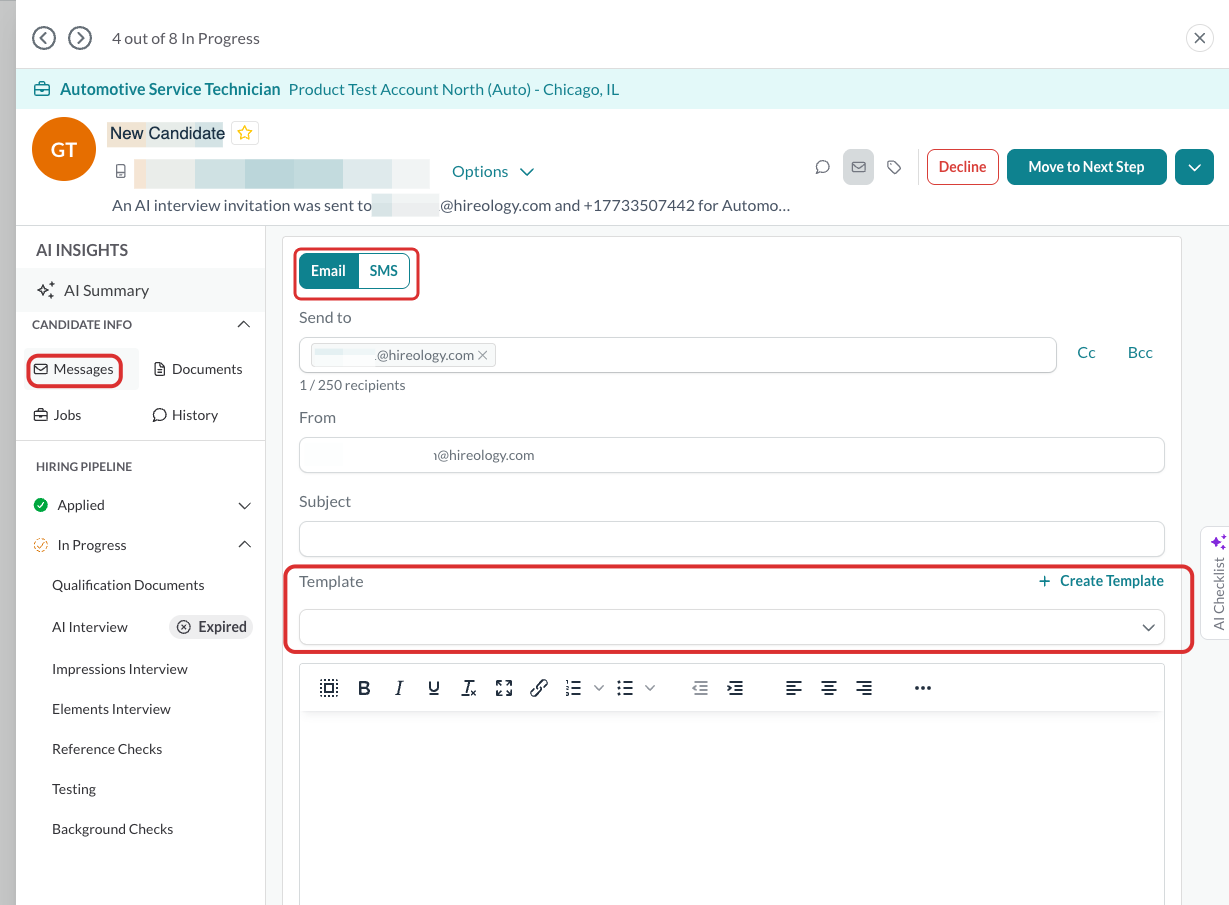Clear text formatting in editor
This screenshot has width=1229, height=905.
(469, 688)
